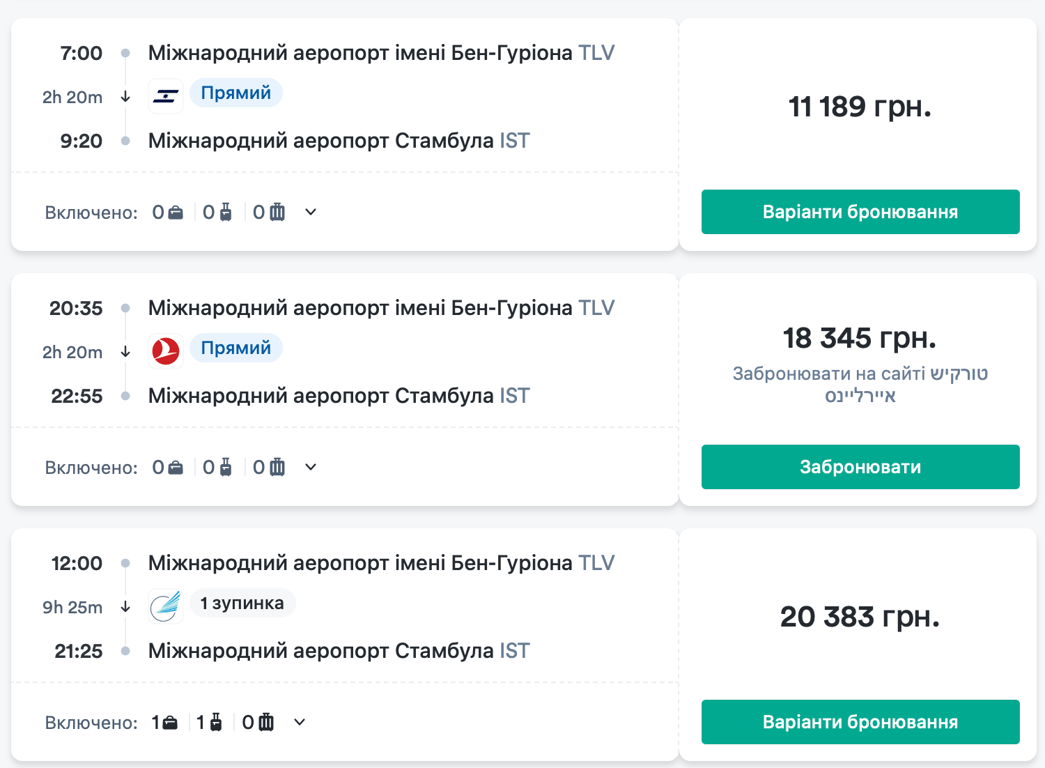Click the El Al airline logo
Viewport: 1045px width, 768px height.
166,95
